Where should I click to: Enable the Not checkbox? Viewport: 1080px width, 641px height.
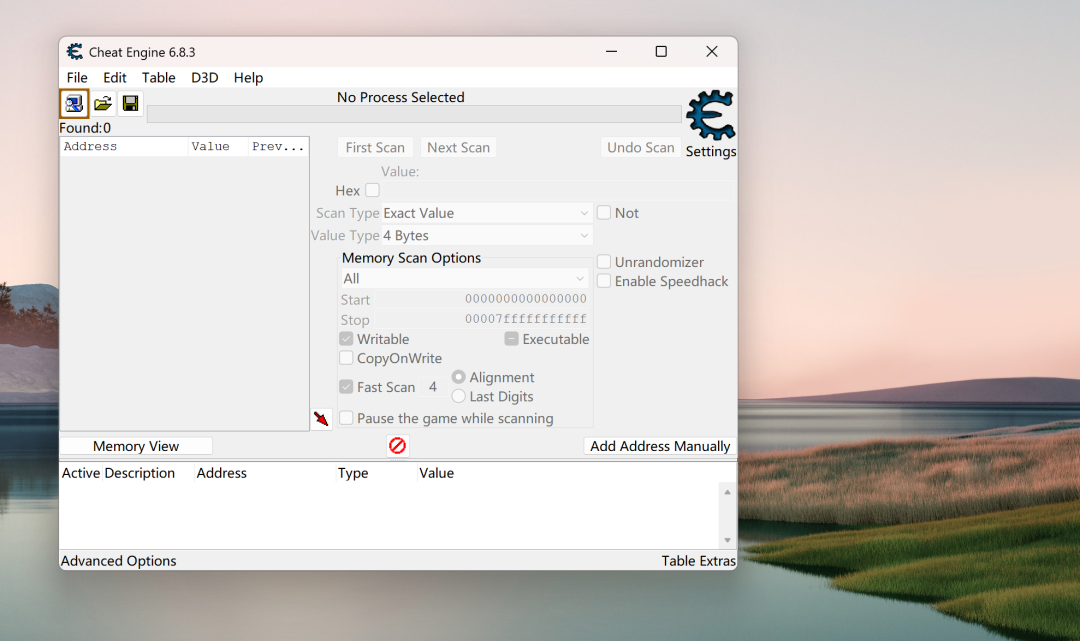tap(604, 213)
